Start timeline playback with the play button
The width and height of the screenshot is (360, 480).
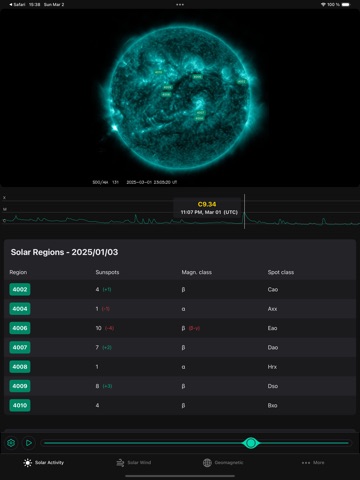29,443
